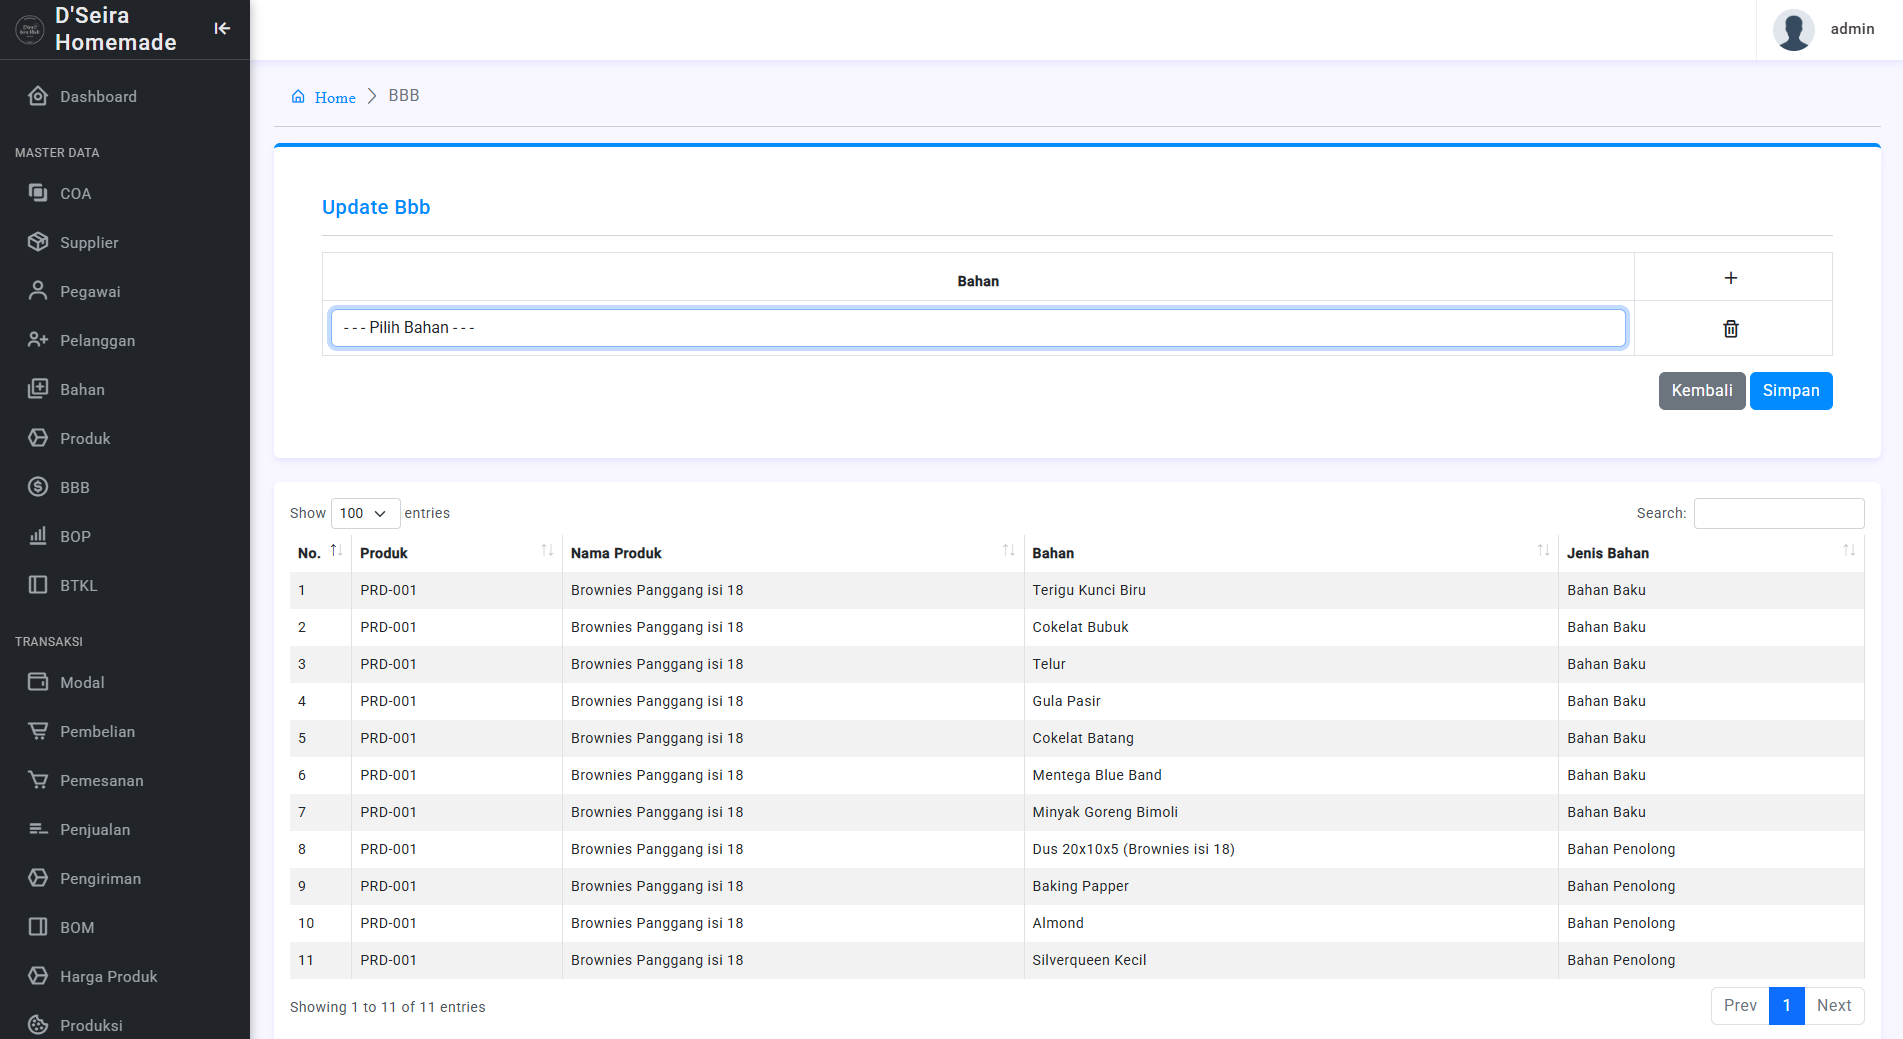Click the Mentega Blue Band cell
Viewport: 1903px width, 1039px height.
coord(1291,775)
